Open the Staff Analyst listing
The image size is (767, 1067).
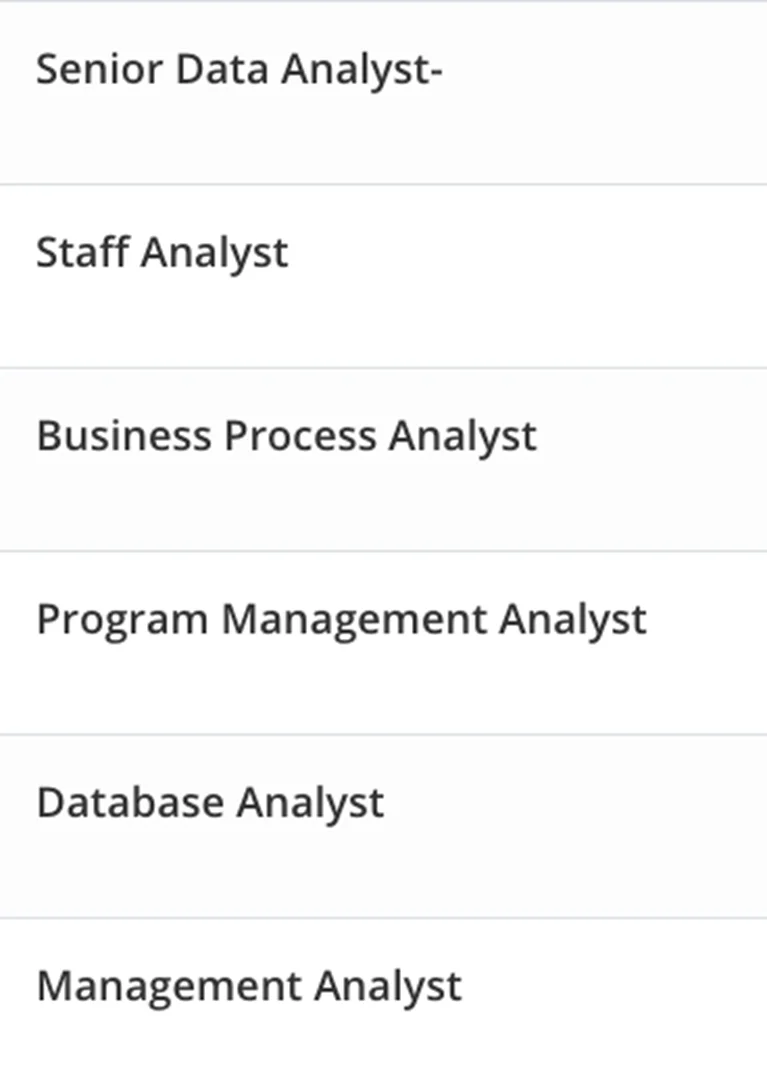click(162, 252)
